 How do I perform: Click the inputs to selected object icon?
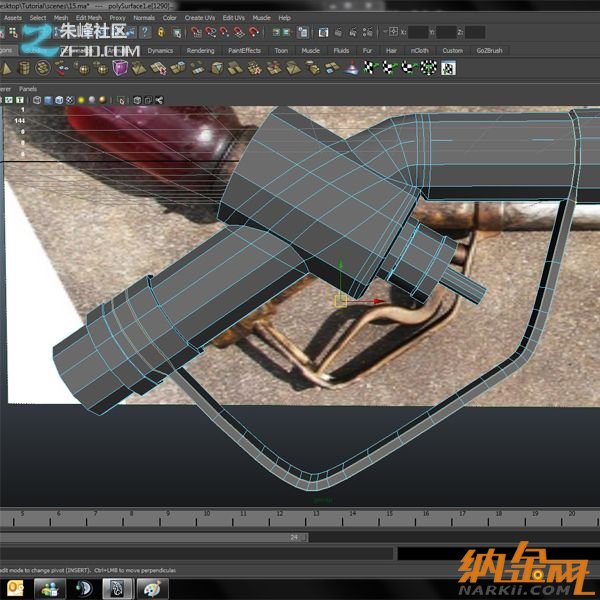pyautogui.click(x=276, y=33)
